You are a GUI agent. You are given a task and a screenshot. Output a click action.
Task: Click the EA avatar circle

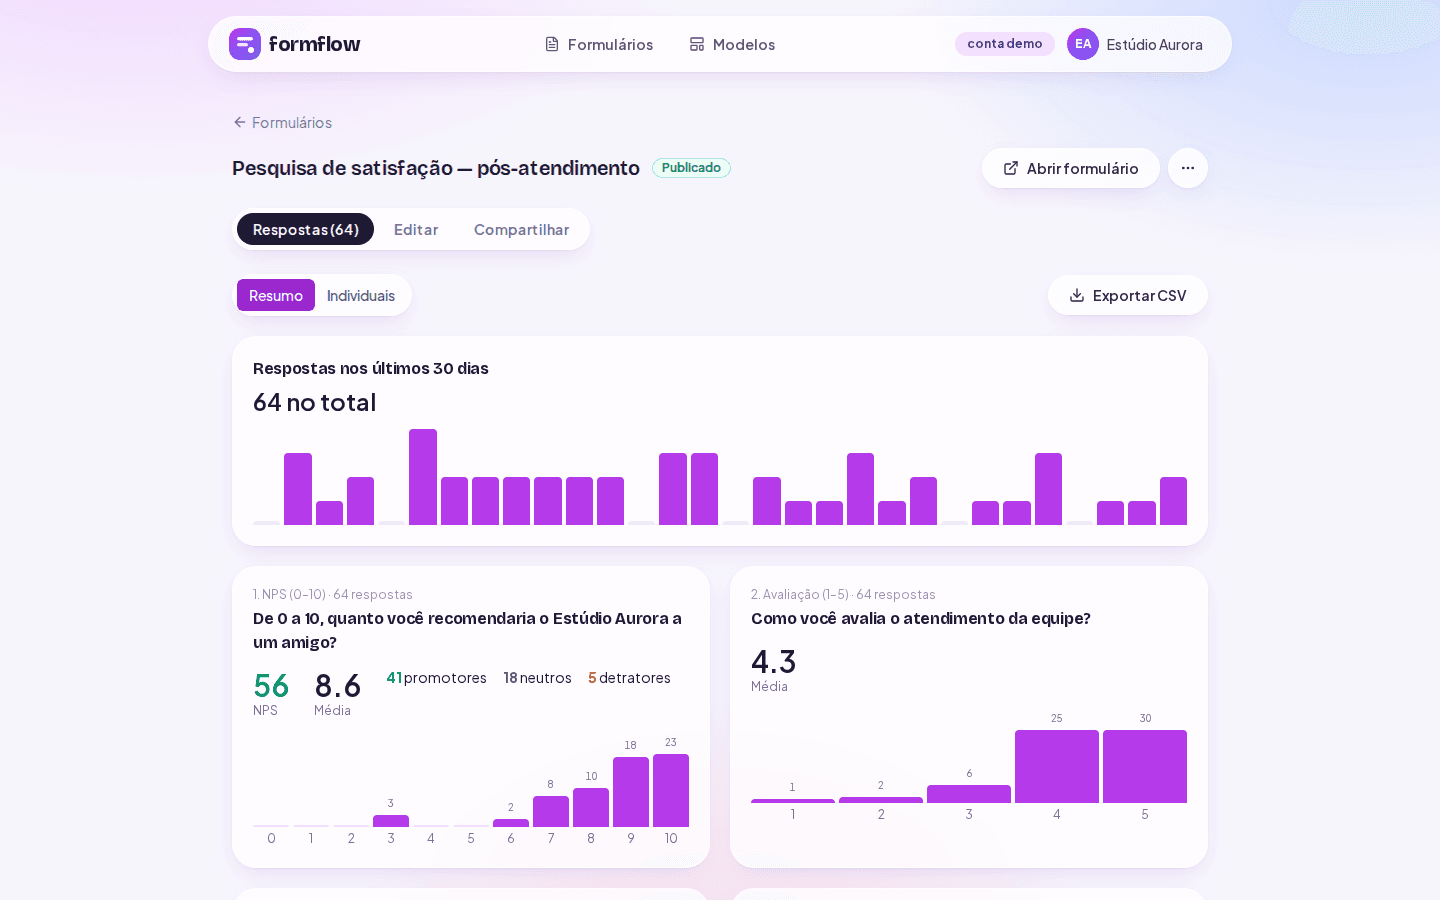pos(1083,44)
